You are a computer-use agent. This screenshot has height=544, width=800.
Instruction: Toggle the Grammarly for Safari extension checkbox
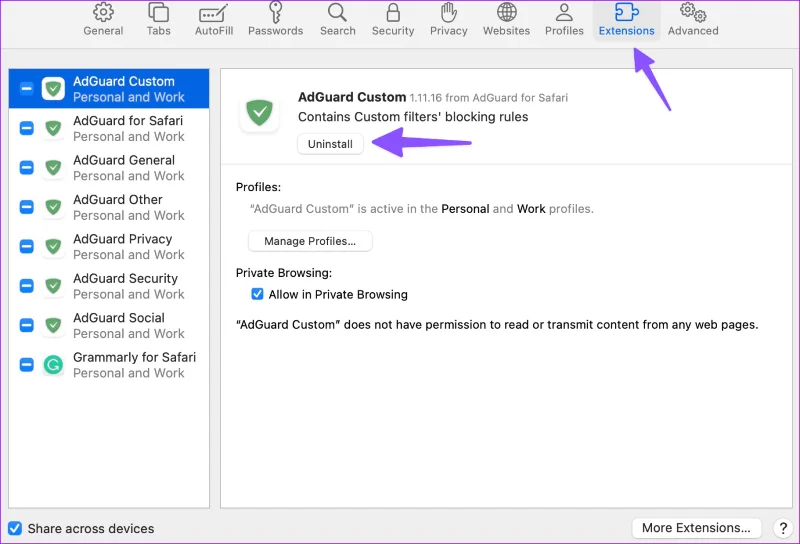(x=27, y=364)
